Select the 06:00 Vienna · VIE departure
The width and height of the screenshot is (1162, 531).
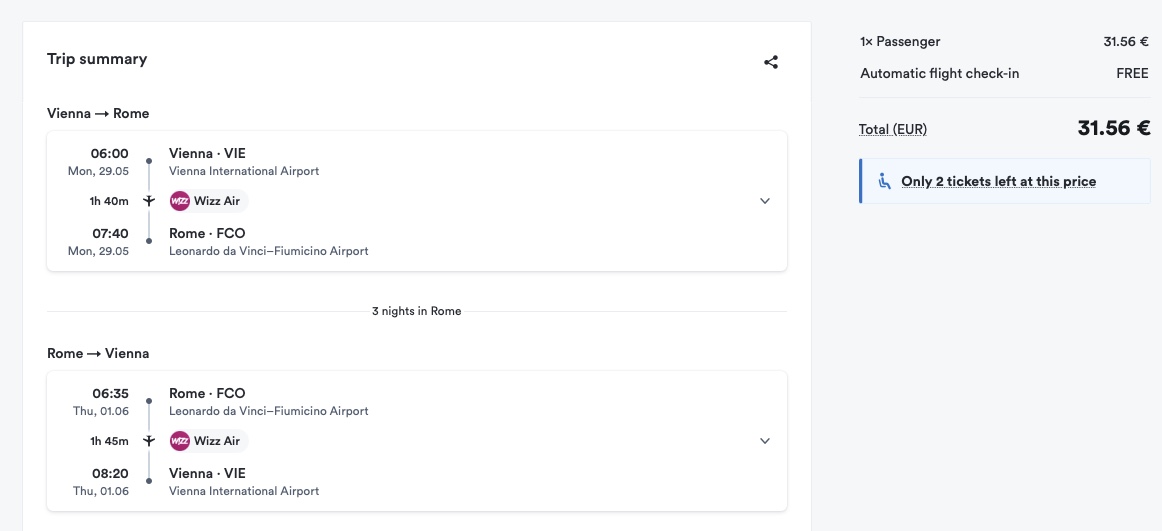pos(207,154)
